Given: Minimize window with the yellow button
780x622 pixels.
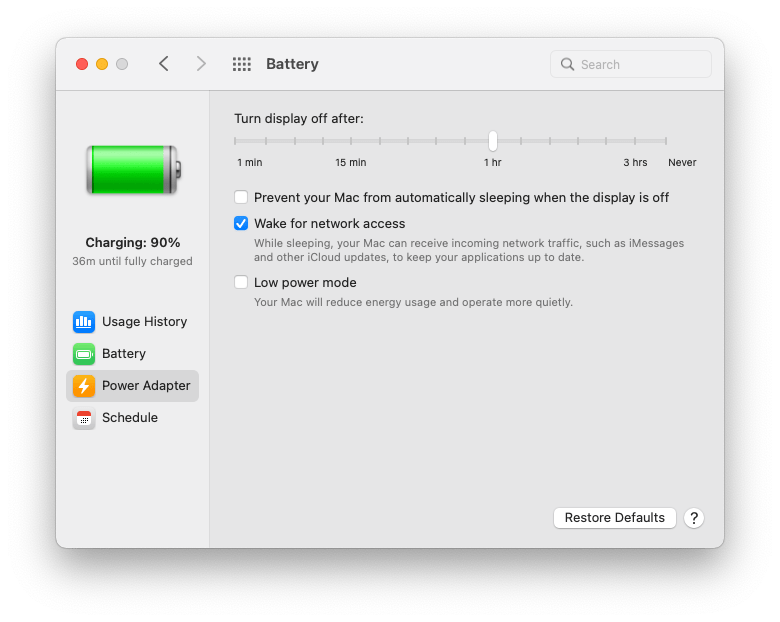Looking at the screenshot, I should (x=102, y=64).
